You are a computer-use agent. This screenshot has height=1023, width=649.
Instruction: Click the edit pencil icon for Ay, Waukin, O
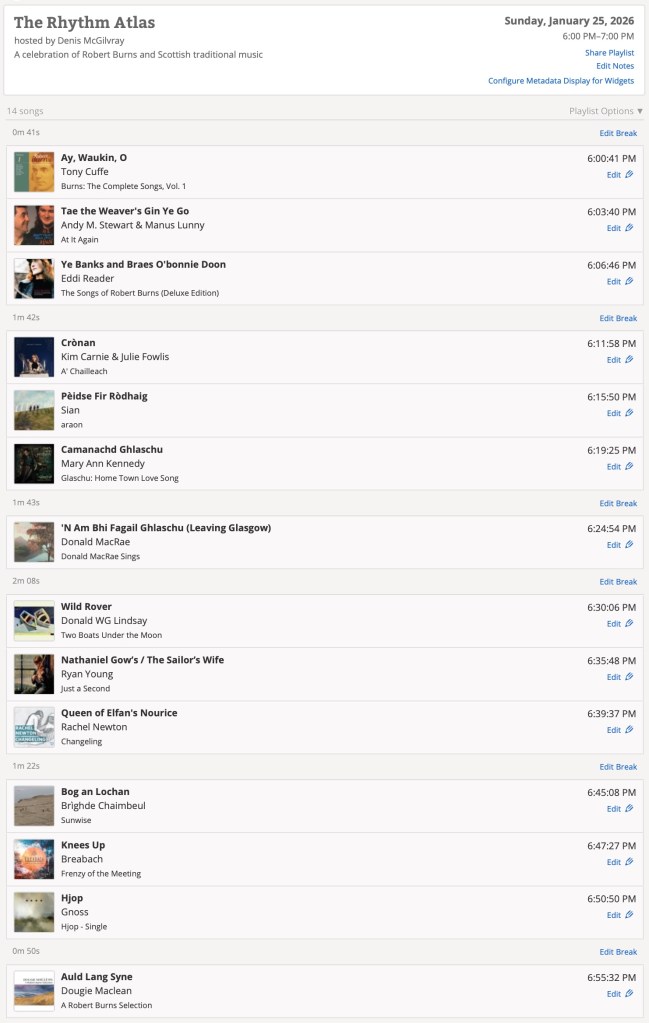(x=629, y=175)
